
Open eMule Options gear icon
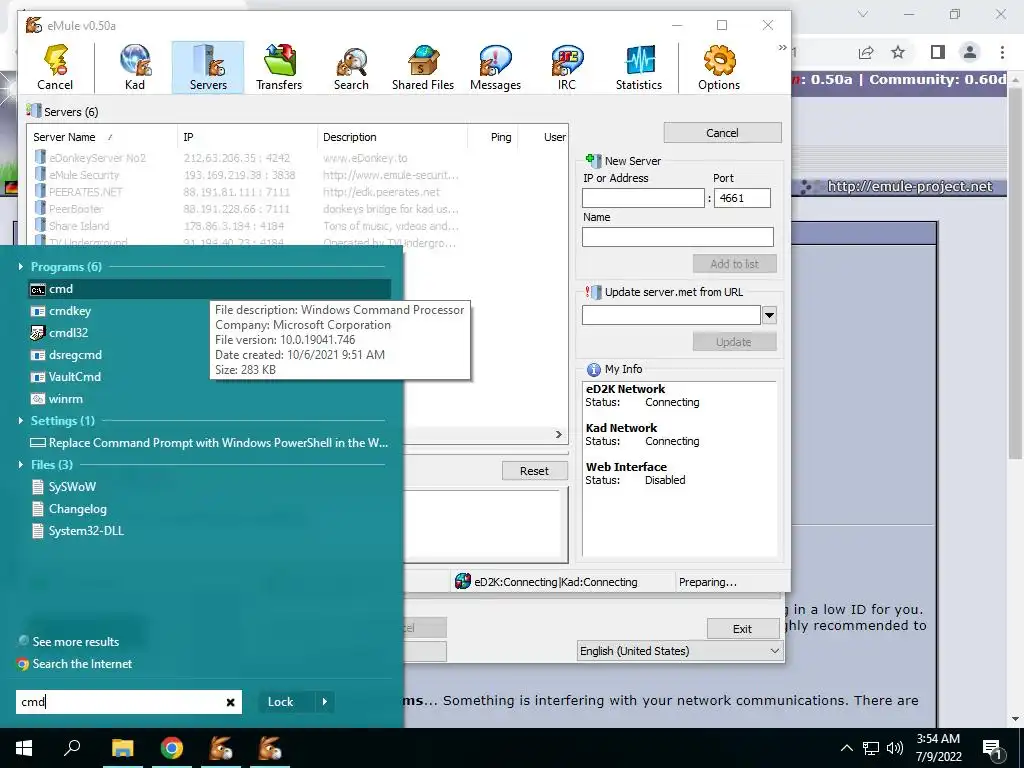tap(719, 67)
